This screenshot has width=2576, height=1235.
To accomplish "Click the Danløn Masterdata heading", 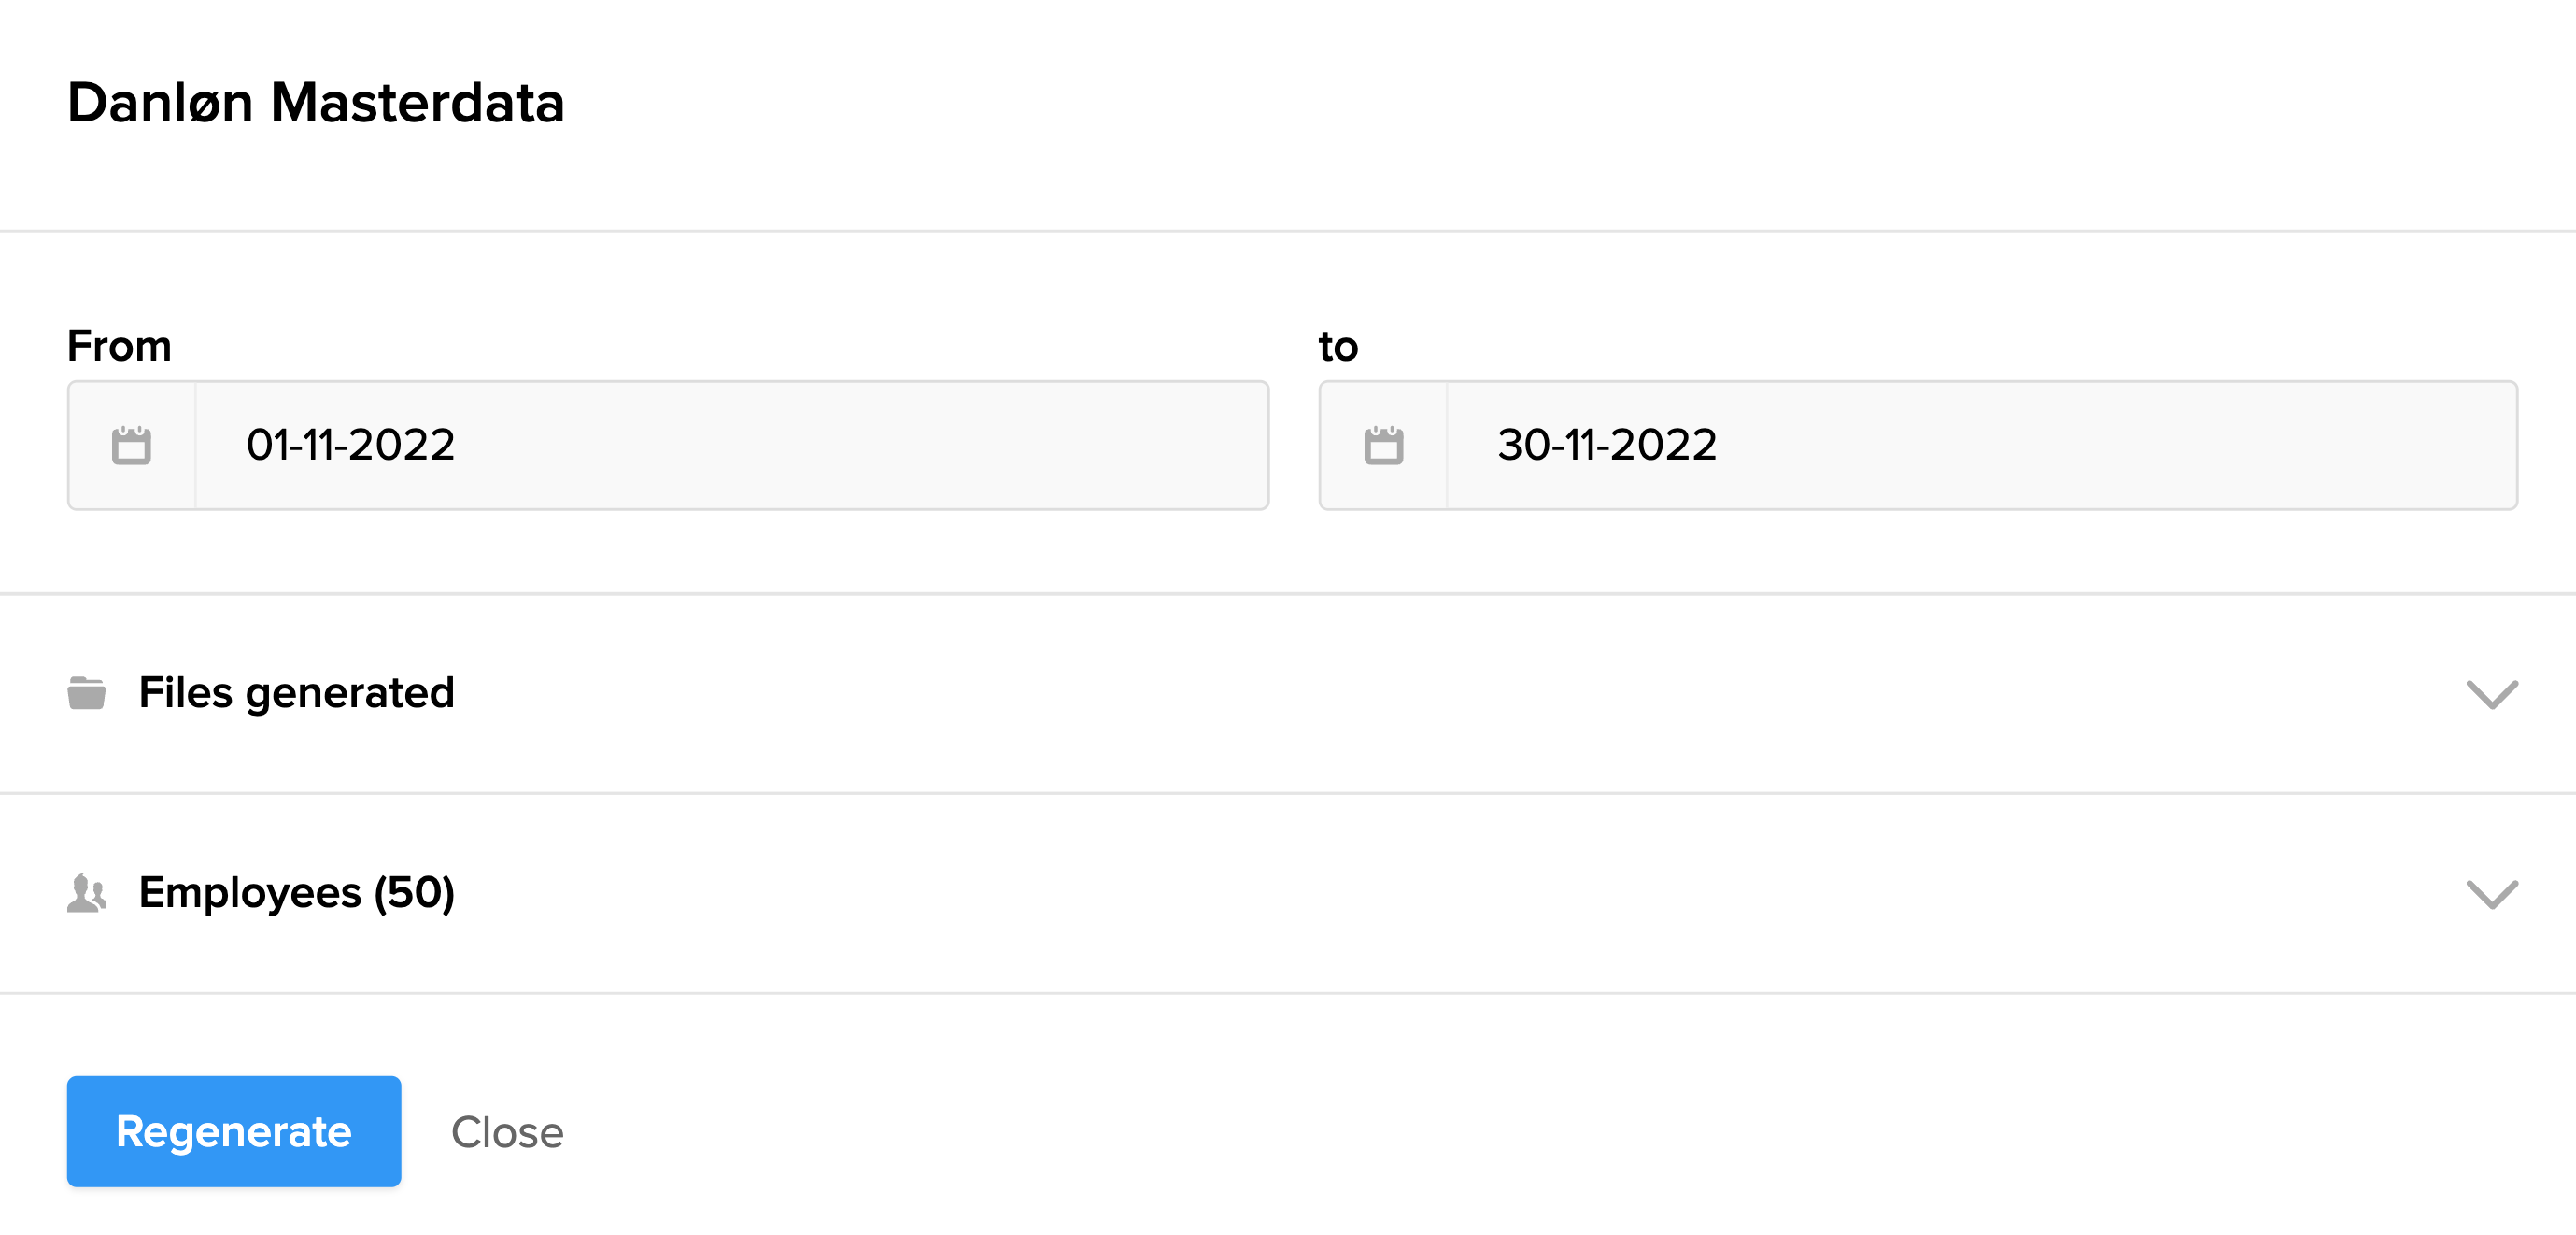I will click(x=315, y=102).
